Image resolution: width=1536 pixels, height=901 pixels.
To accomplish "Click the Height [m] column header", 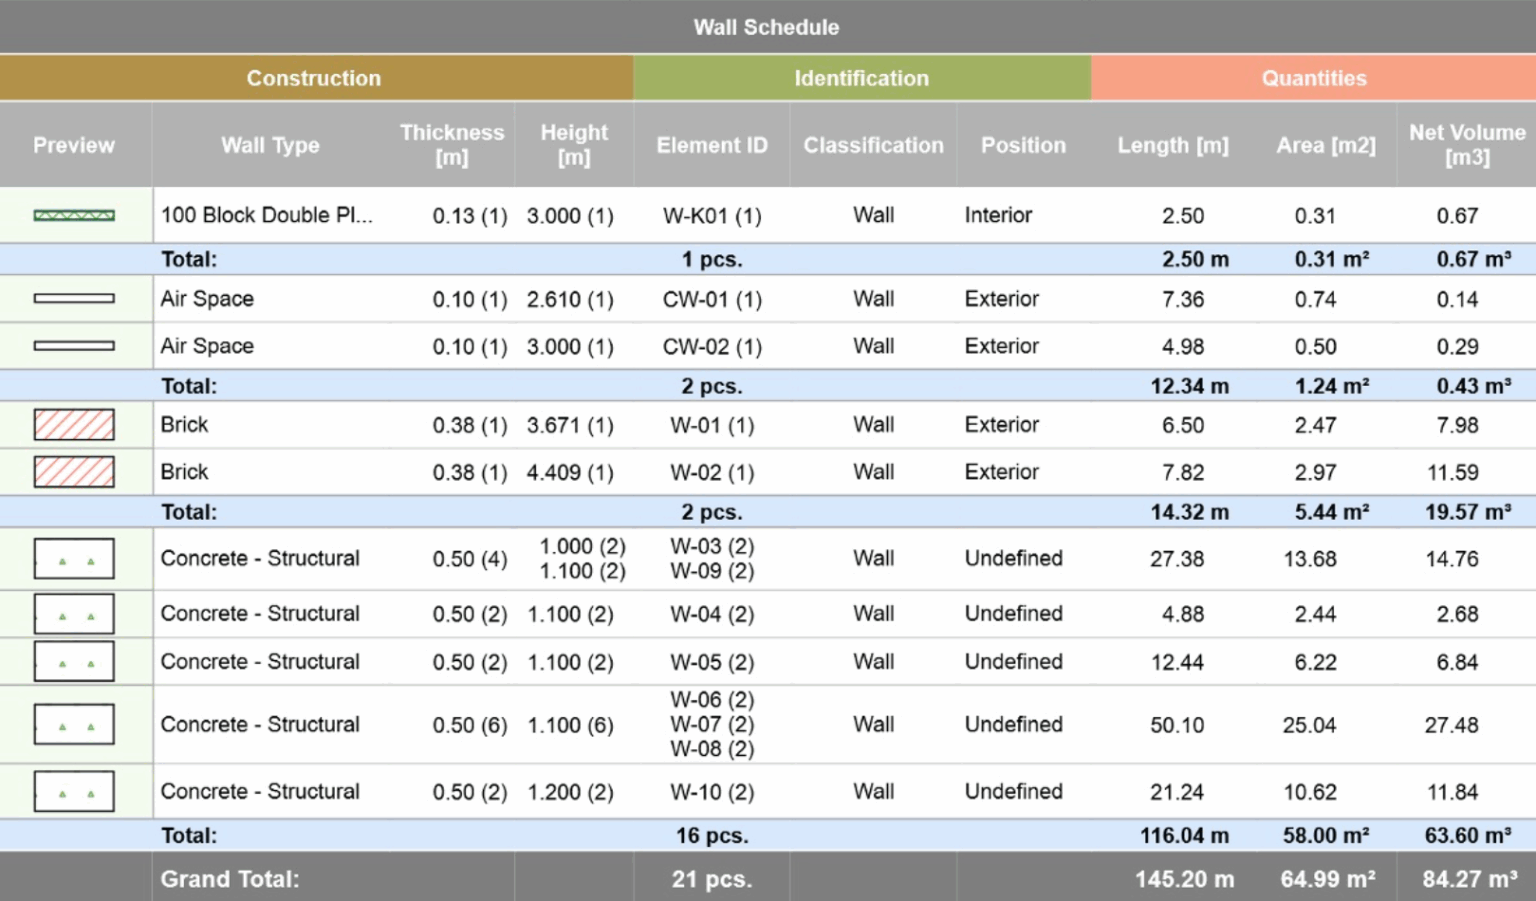I will tap(574, 145).
